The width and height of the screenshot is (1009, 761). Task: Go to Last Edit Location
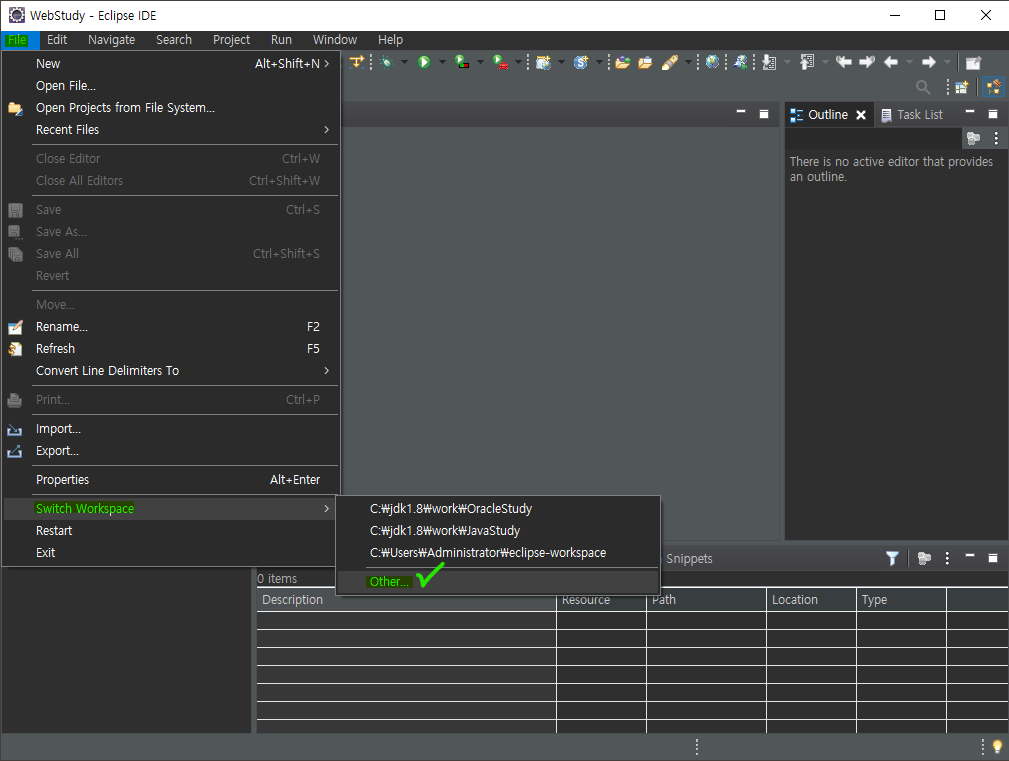(x=844, y=62)
